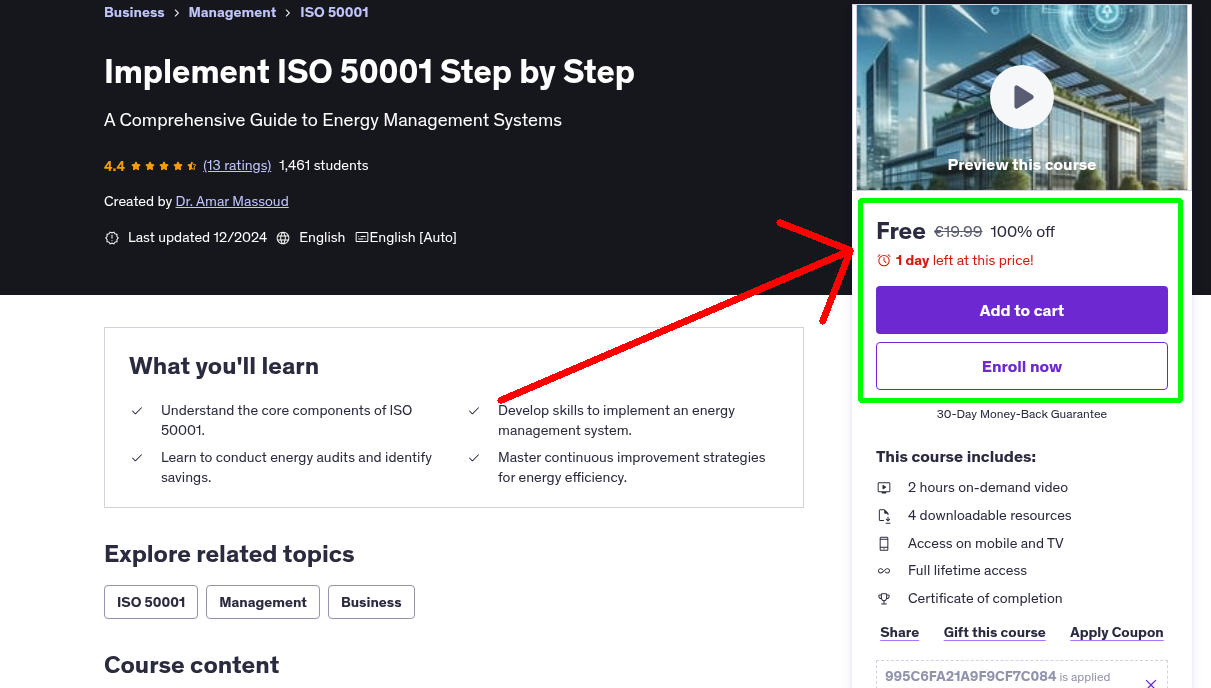Click the 'This course includes:' heading
The image size is (1211, 688).
956,457
